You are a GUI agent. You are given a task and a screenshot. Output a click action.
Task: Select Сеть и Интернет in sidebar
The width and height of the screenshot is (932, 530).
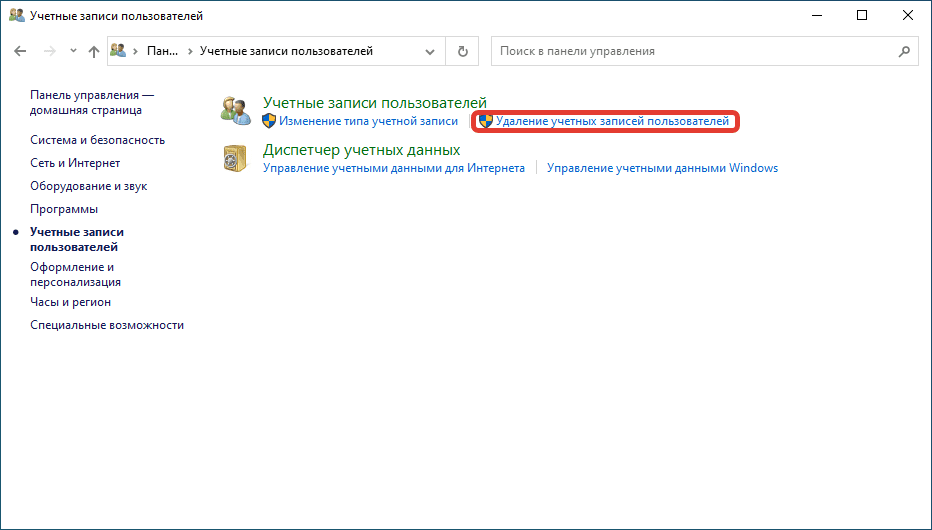pyautogui.click(x=75, y=163)
